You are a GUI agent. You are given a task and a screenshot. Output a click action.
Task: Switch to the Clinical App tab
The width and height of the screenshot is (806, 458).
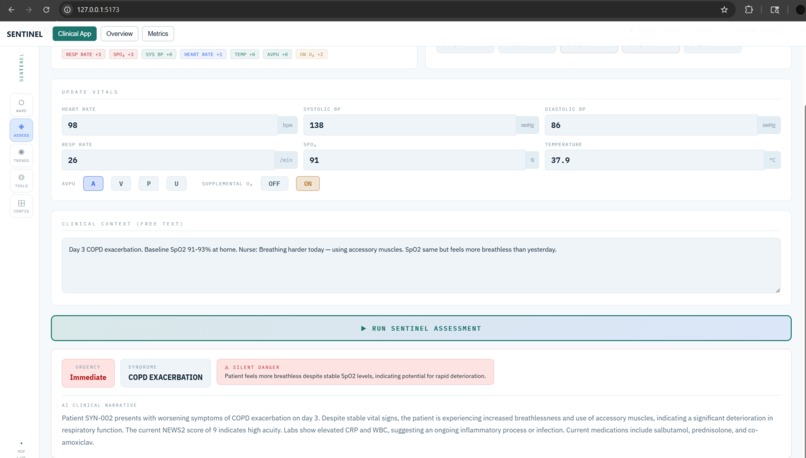(x=75, y=33)
